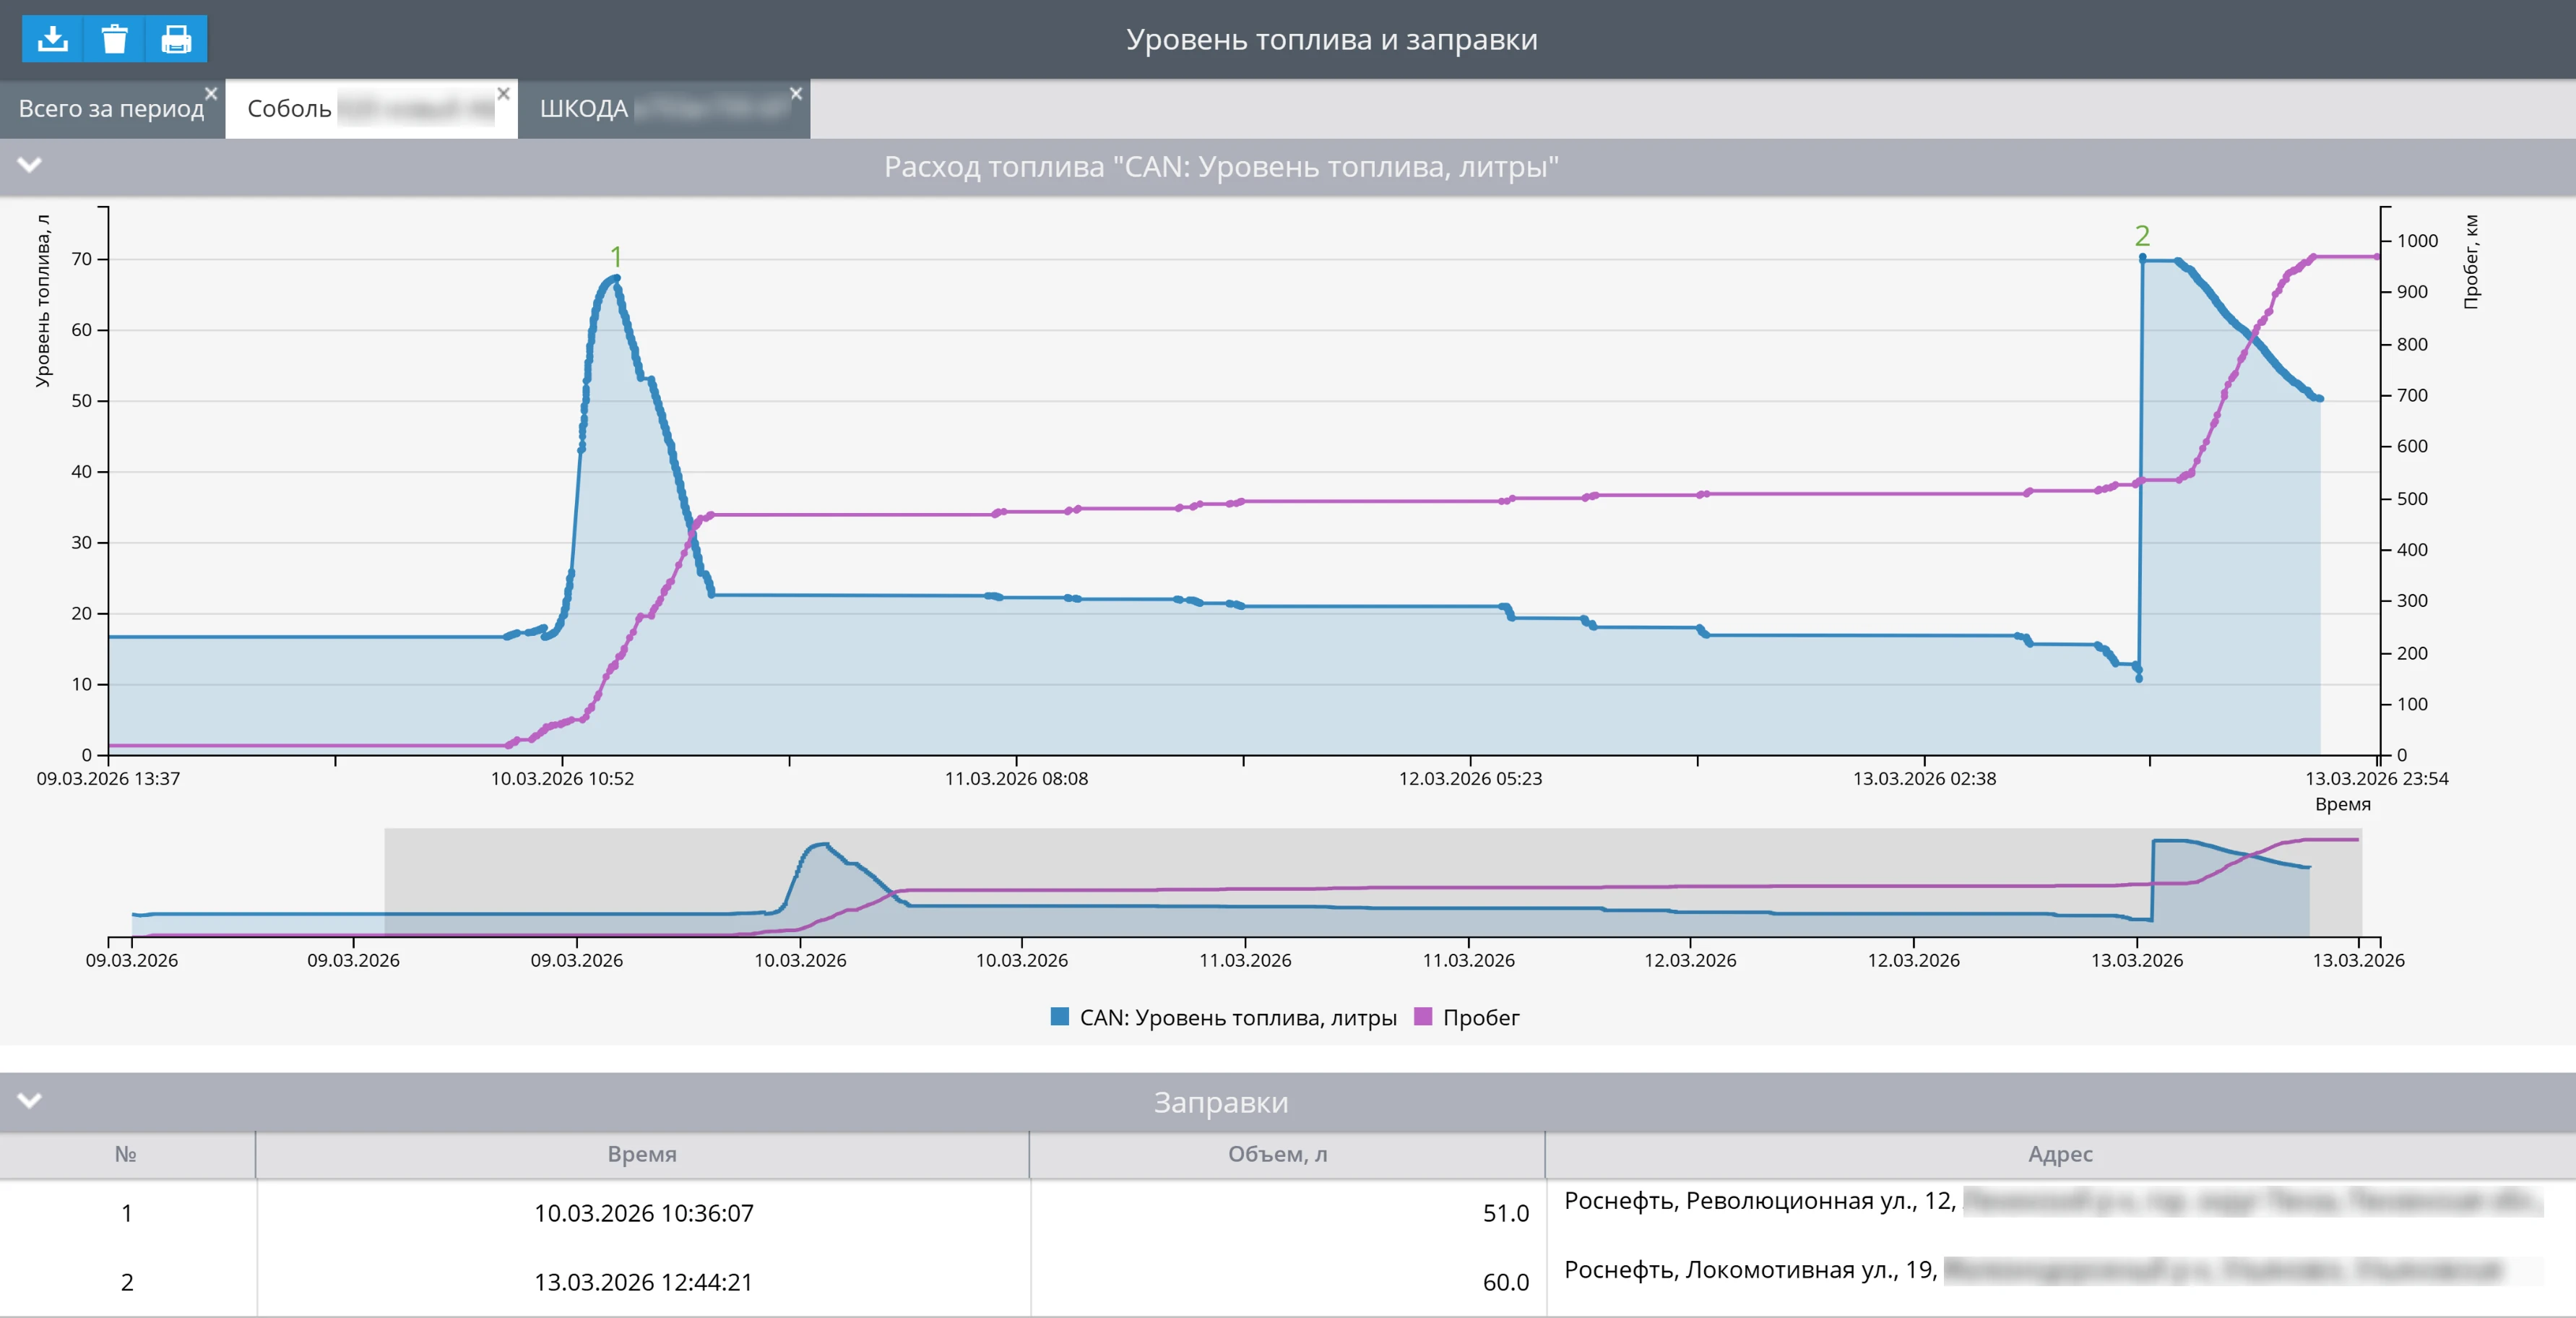
Task: Click the mileage line end near 1000 km
Action: 2376,257
